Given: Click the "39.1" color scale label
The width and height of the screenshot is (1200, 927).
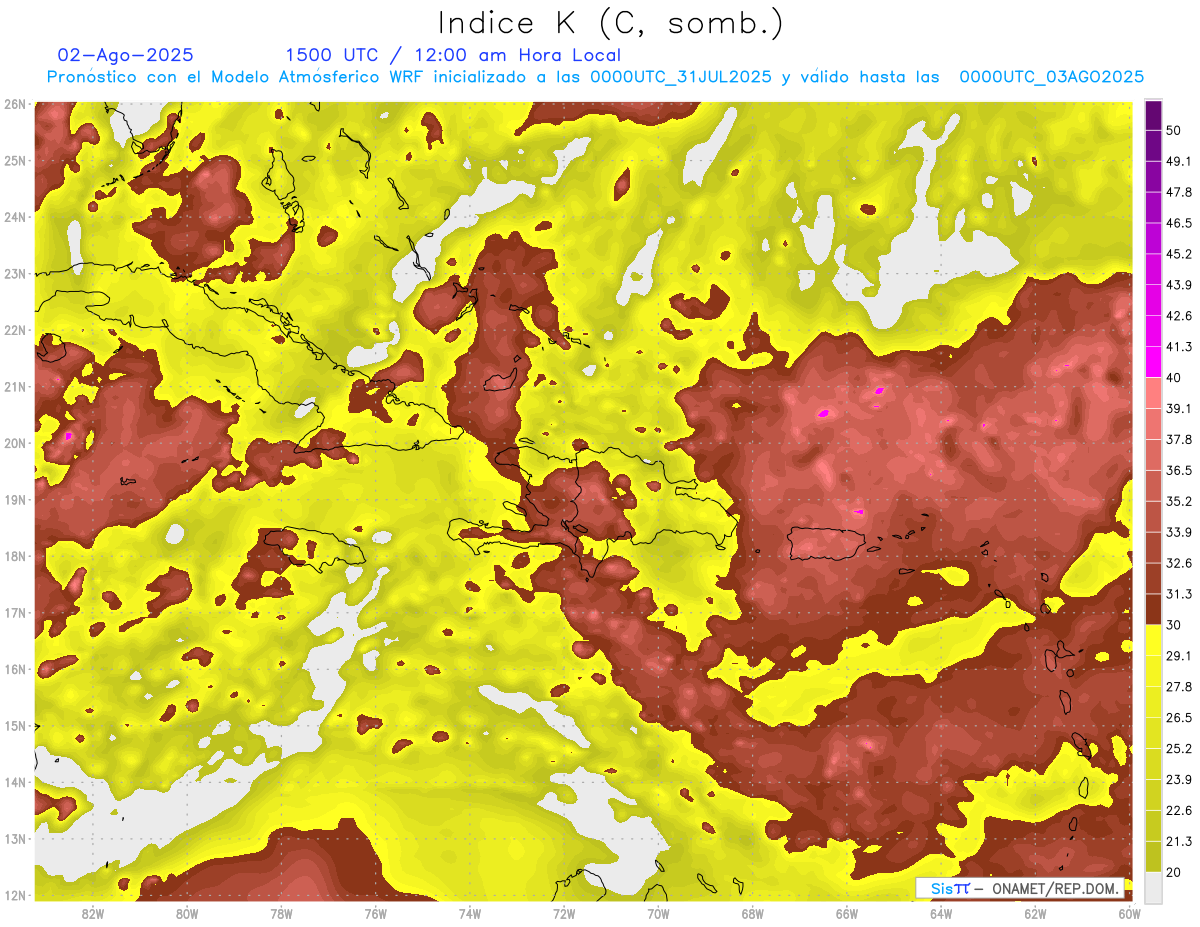Looking at the screenshot, I should point(1179,408).
